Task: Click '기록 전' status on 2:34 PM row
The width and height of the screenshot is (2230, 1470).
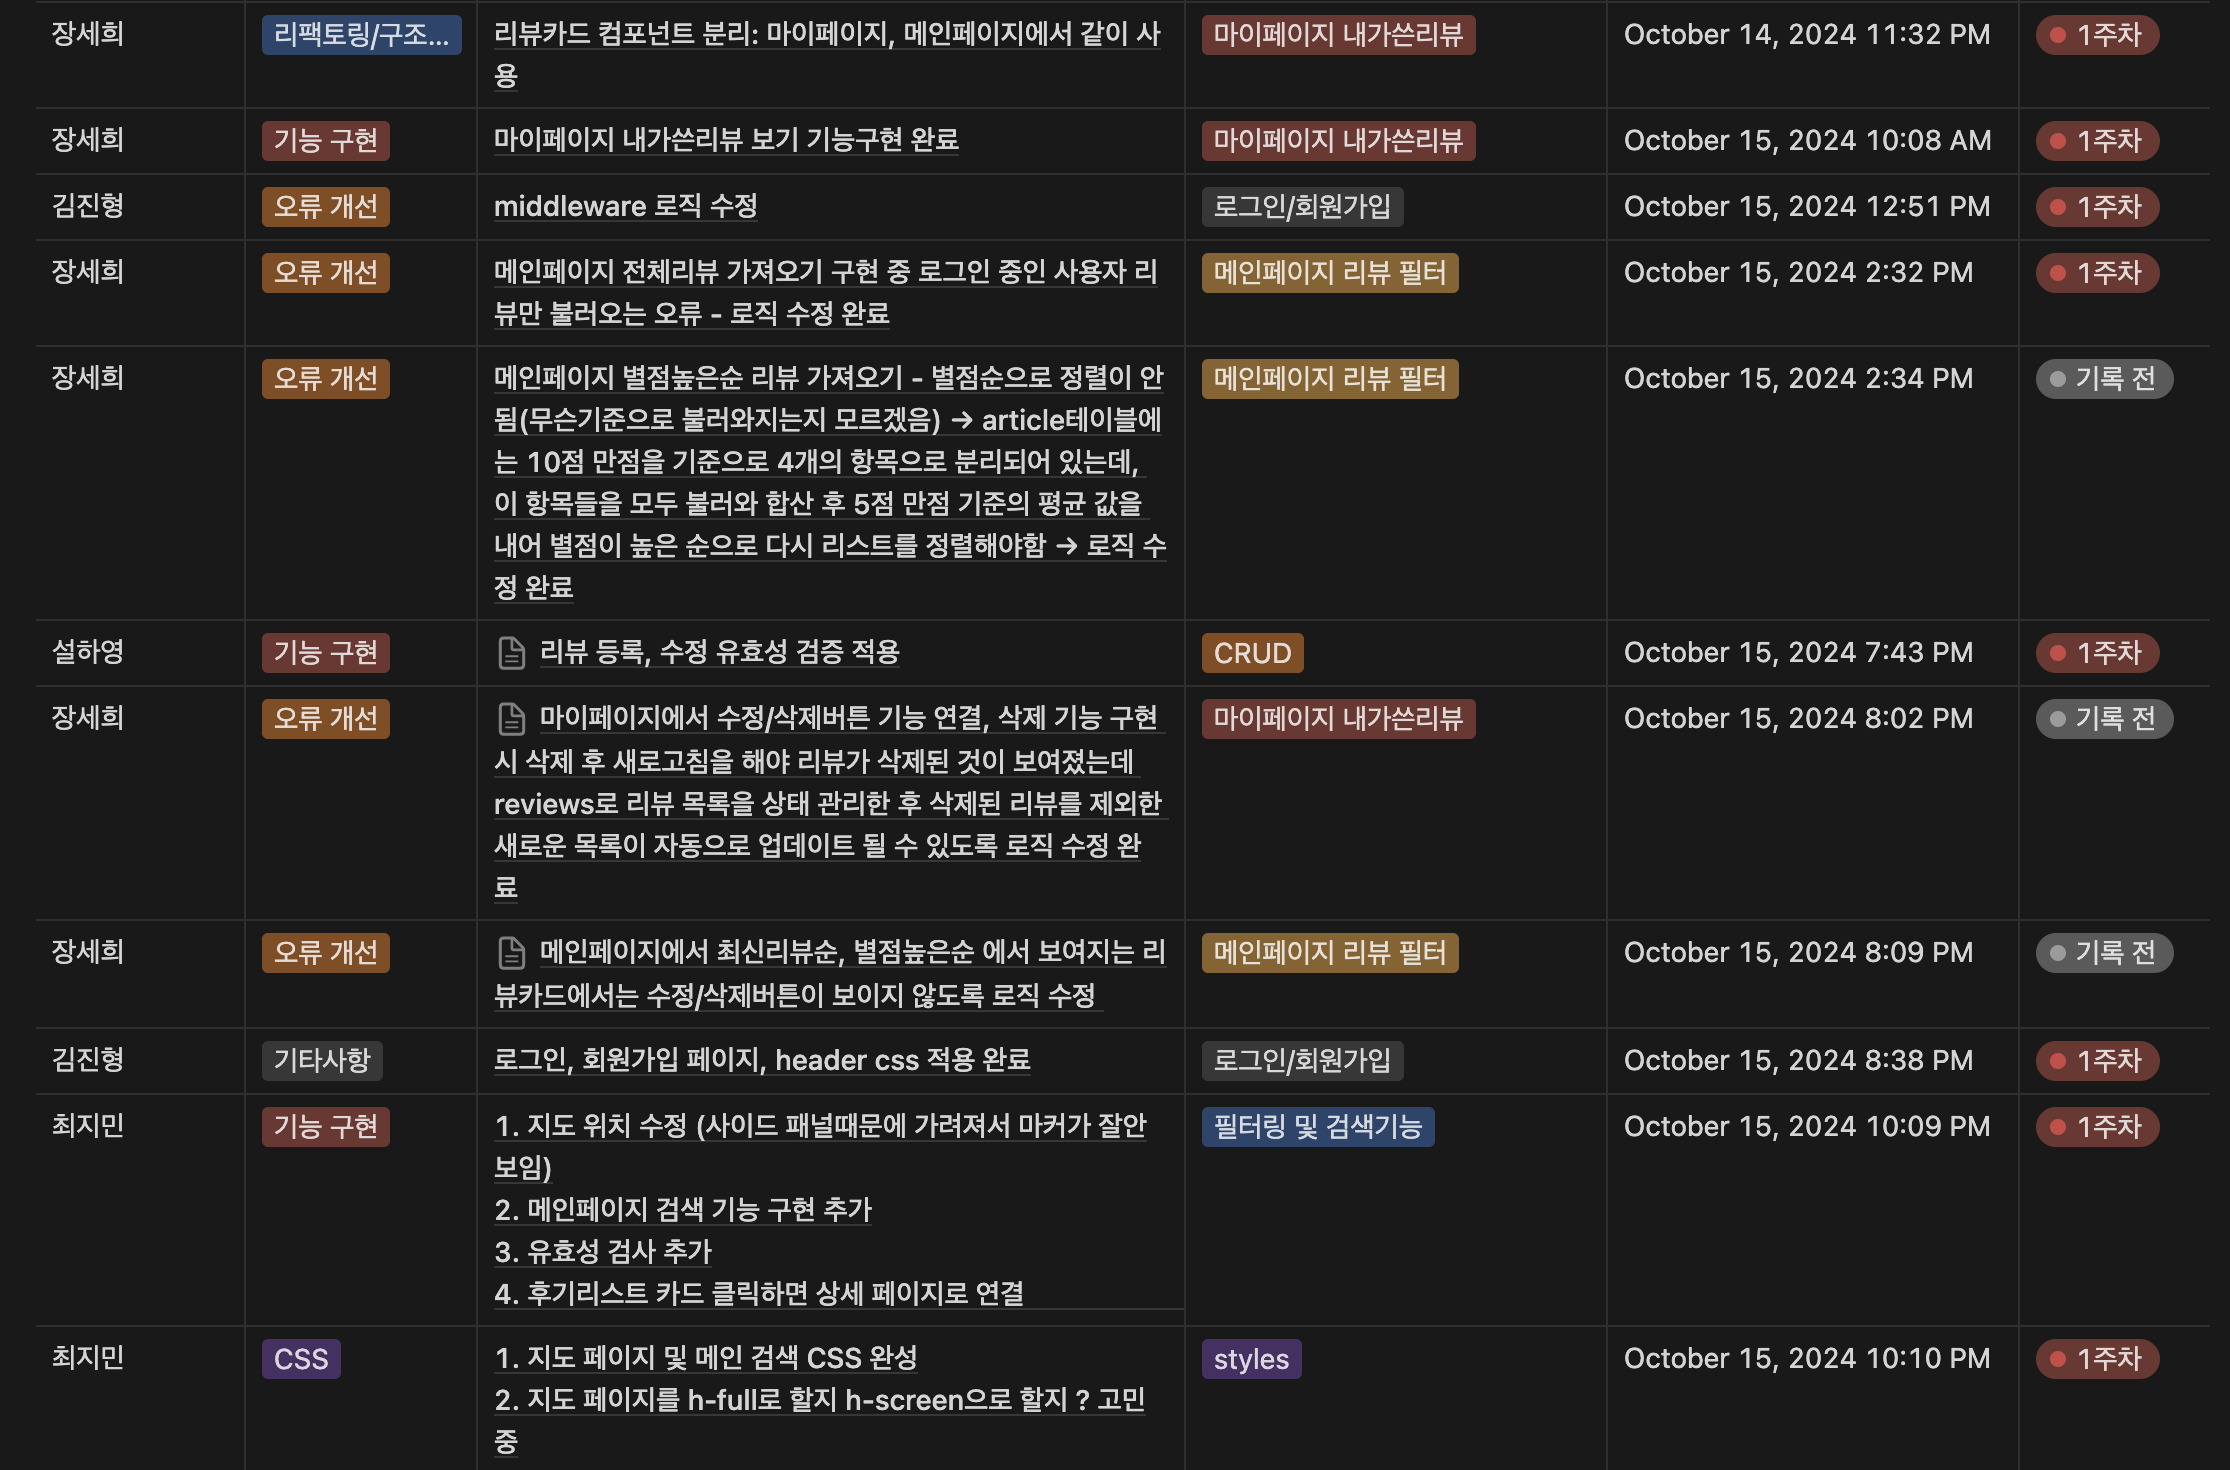Action: 2104,379
